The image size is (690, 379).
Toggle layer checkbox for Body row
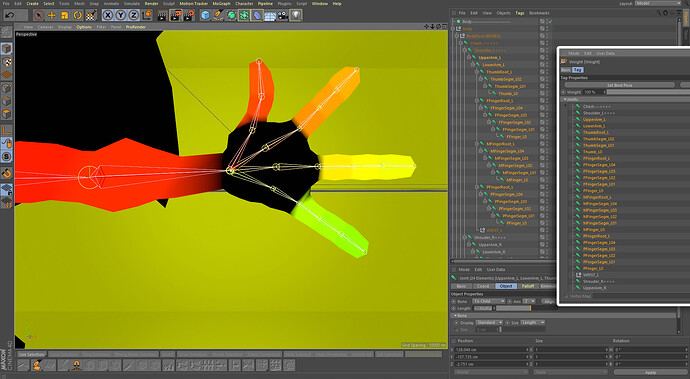[542, 22]
